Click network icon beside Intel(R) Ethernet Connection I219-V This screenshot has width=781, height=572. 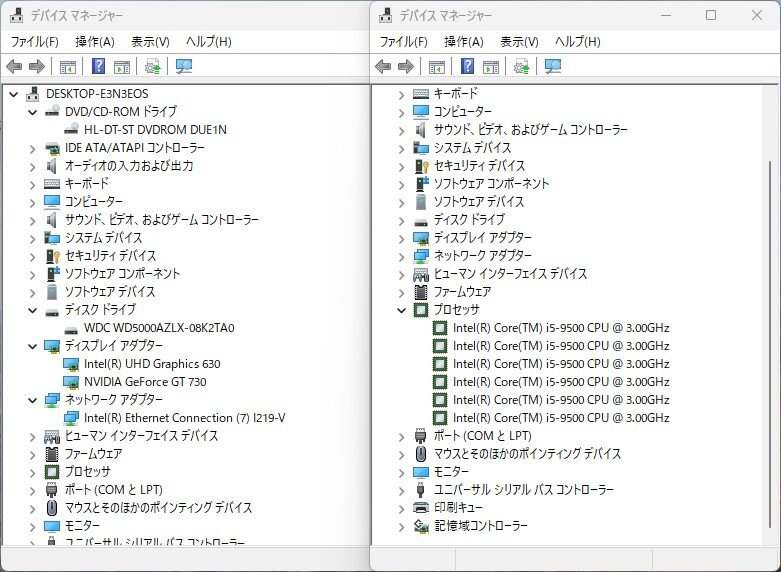(x=71, y=418)
